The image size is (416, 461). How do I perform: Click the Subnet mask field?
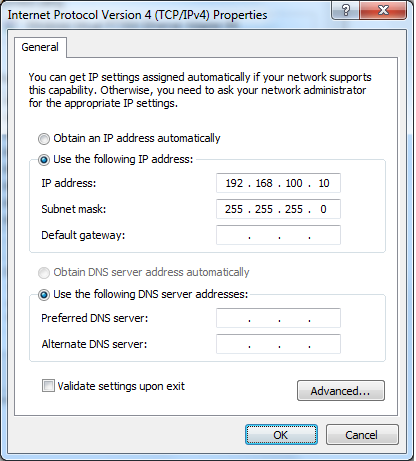(278, 209)
